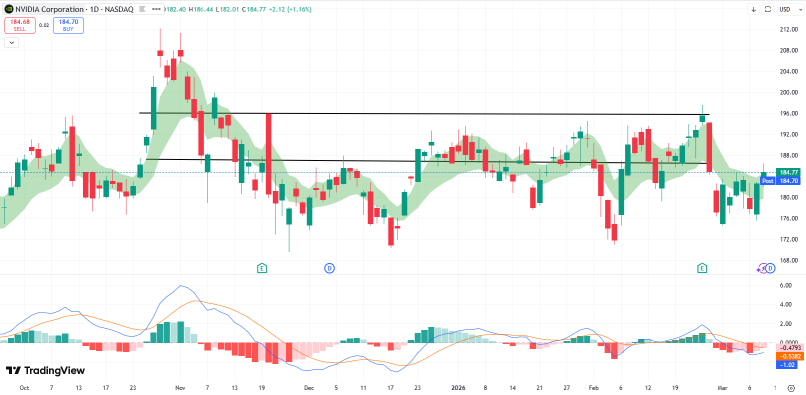Open the flag icon next to NASDAQ
Screen dimensions: 806x395
point(142,9)
